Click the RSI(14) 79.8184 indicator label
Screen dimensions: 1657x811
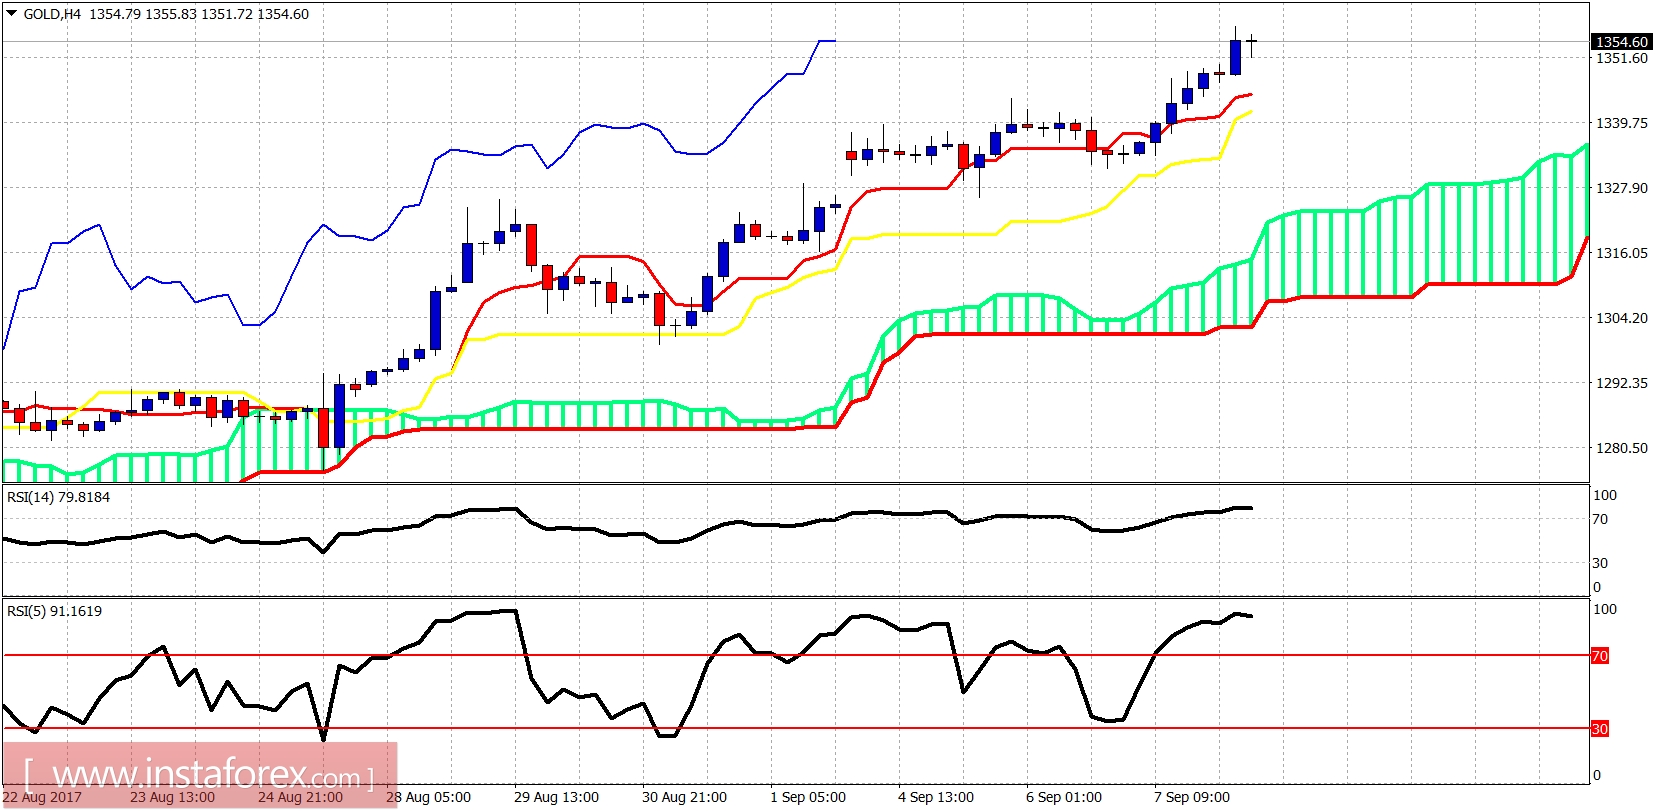click(x=58, y=497)
